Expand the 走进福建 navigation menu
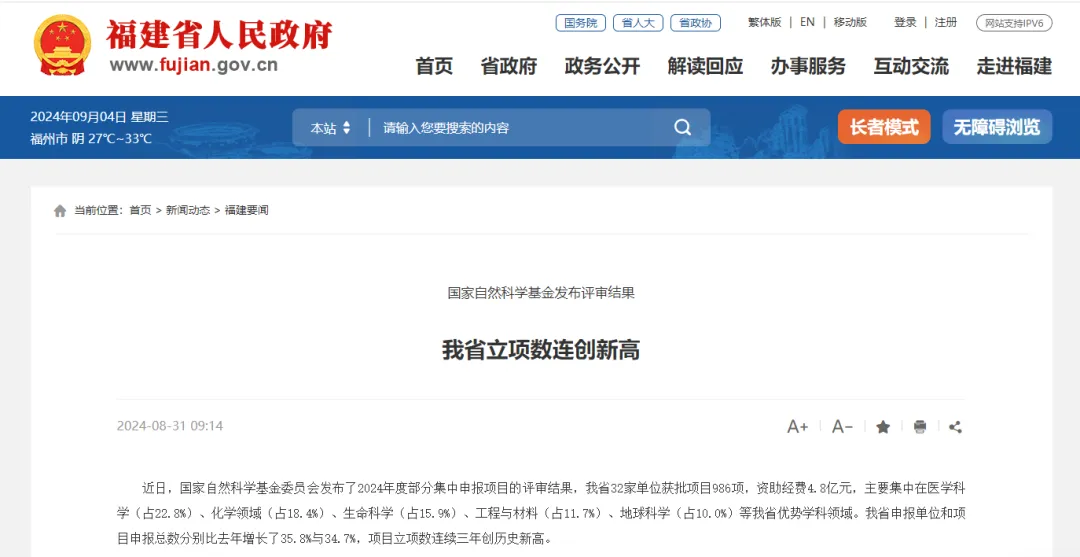 (x=1014, y=66)
